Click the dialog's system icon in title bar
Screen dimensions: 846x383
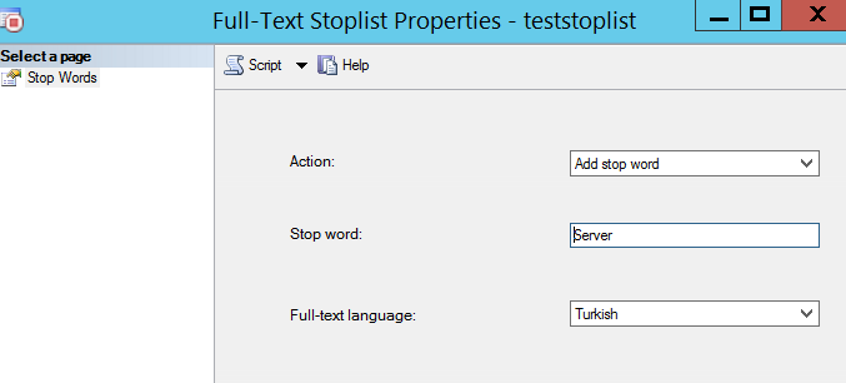pyautogui.click(x=12, y=20)
